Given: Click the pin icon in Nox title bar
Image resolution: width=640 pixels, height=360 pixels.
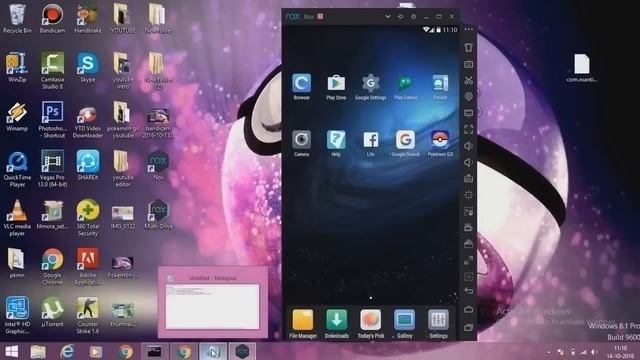Looking at the screenshot, I should click(400, 17).
